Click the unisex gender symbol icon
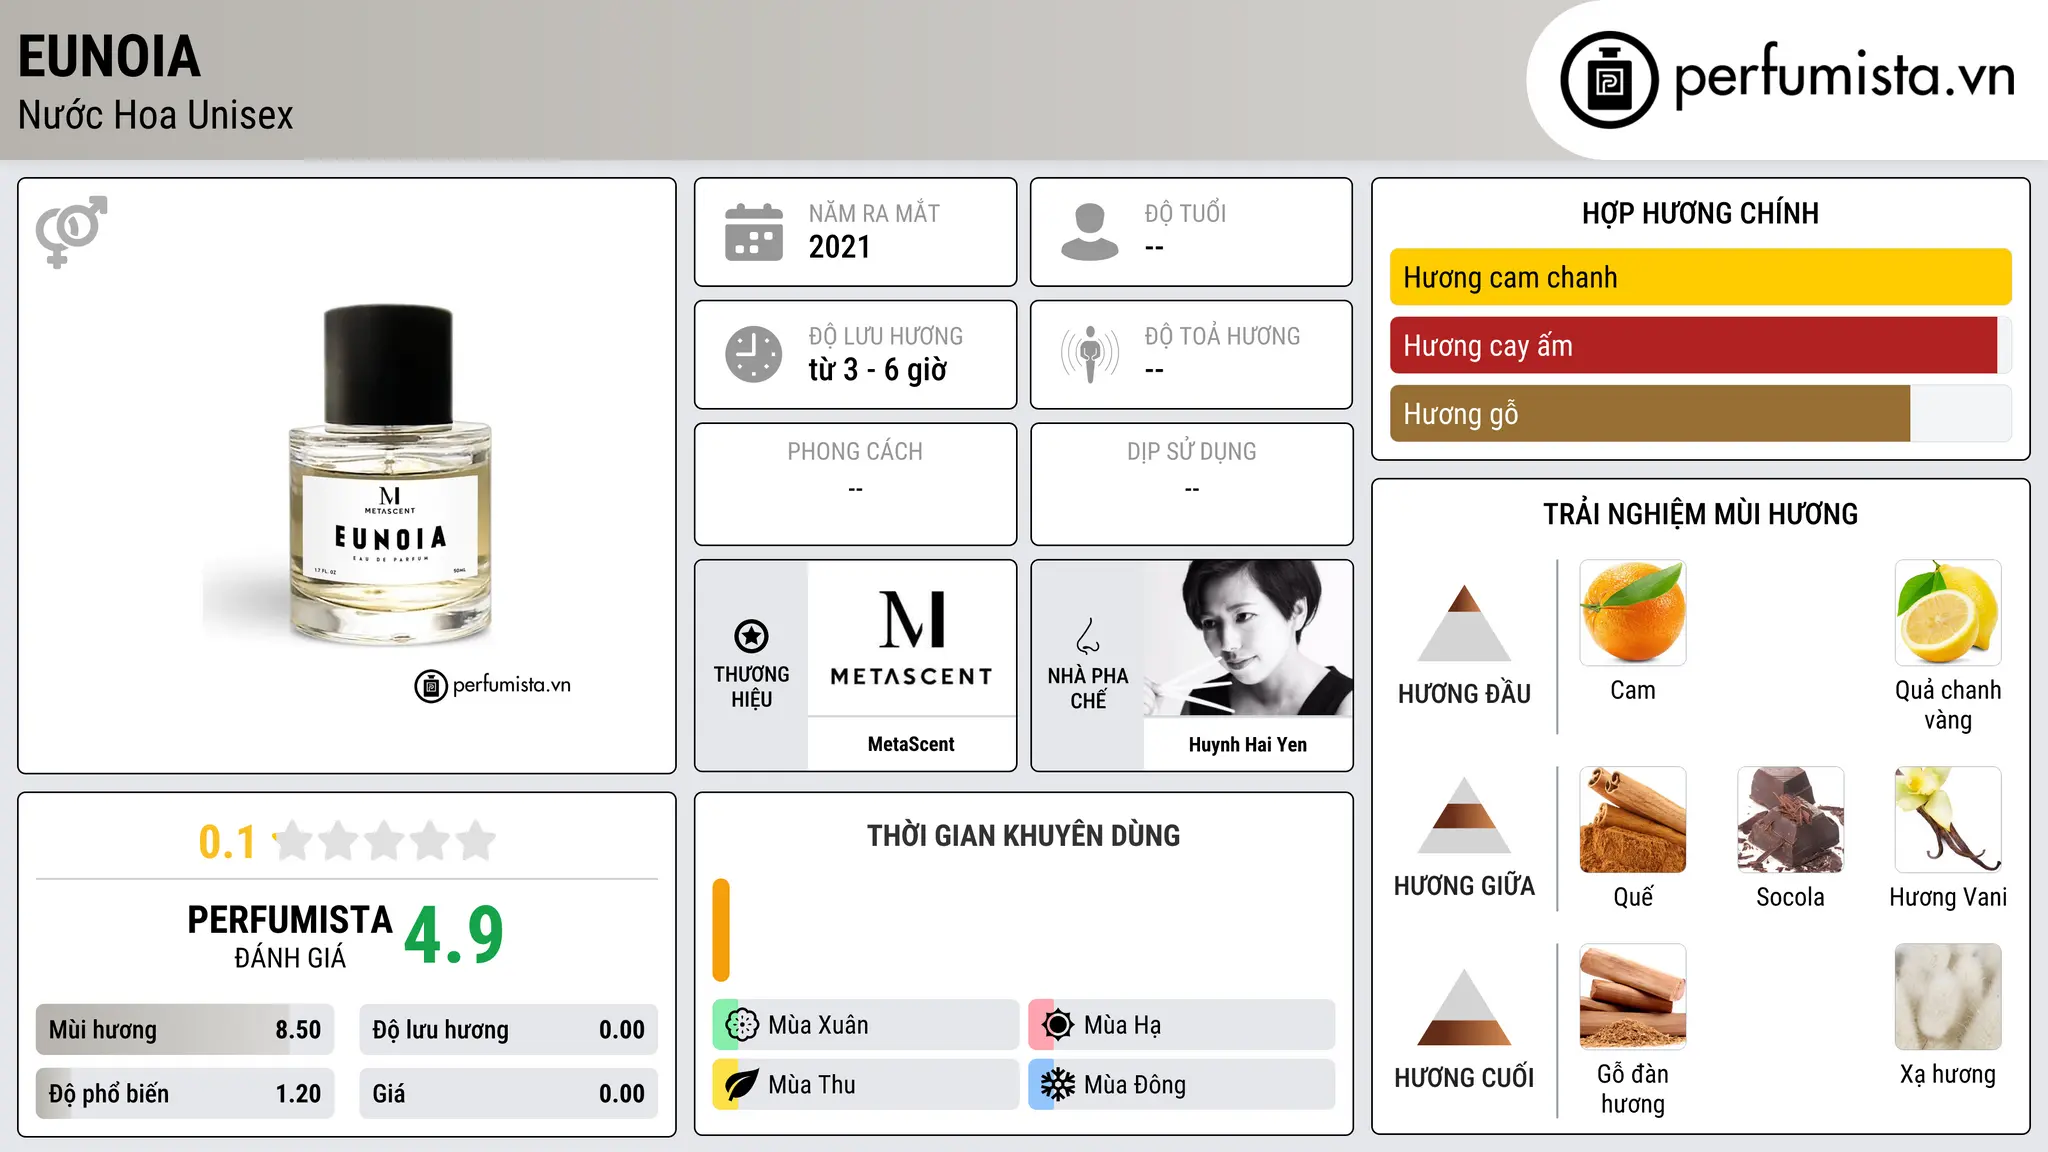Viewport: 2048px width, 1152px height. tap(71, 232)
